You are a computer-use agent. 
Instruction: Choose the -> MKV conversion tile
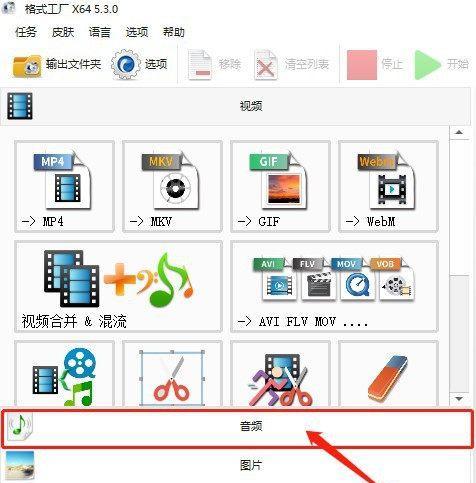172,186
